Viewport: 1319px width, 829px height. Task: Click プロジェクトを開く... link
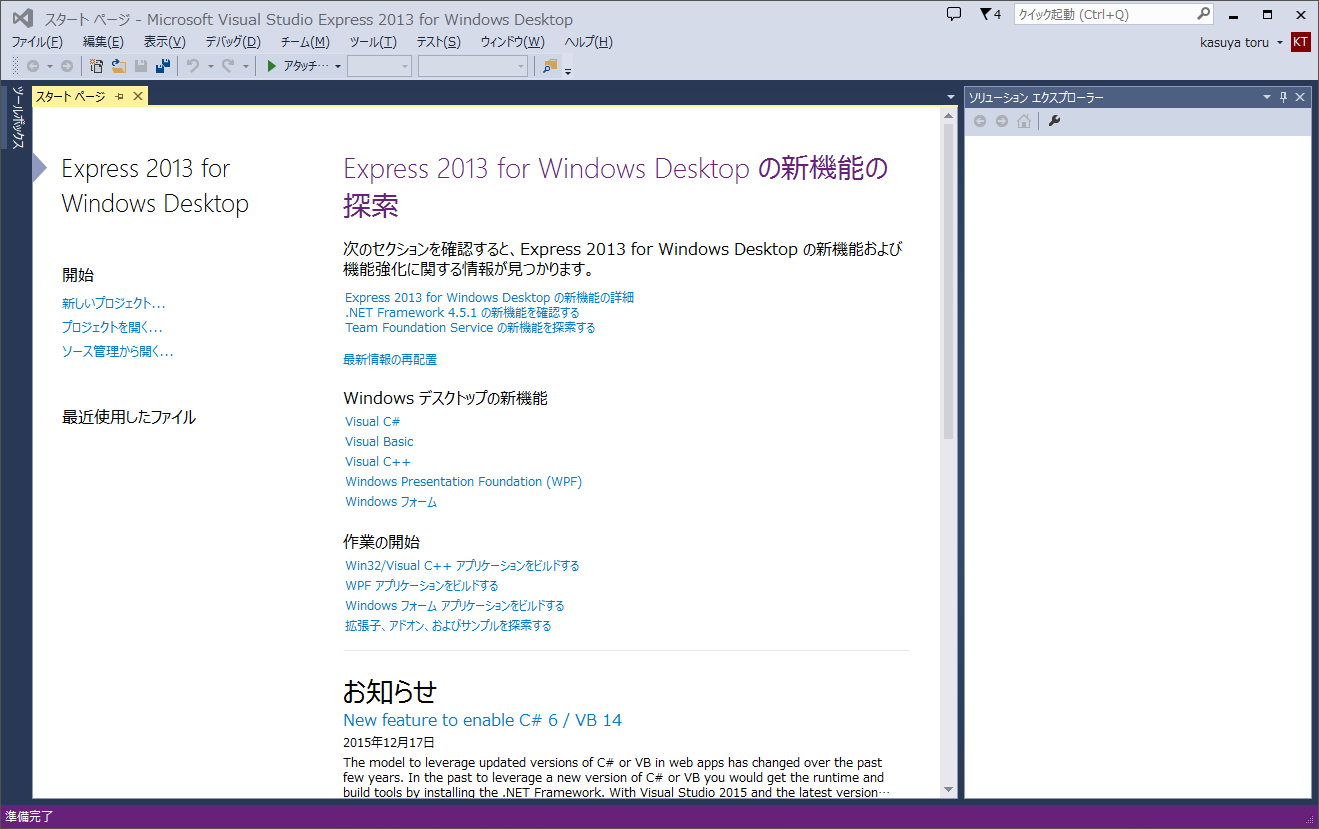click(112, 327)
